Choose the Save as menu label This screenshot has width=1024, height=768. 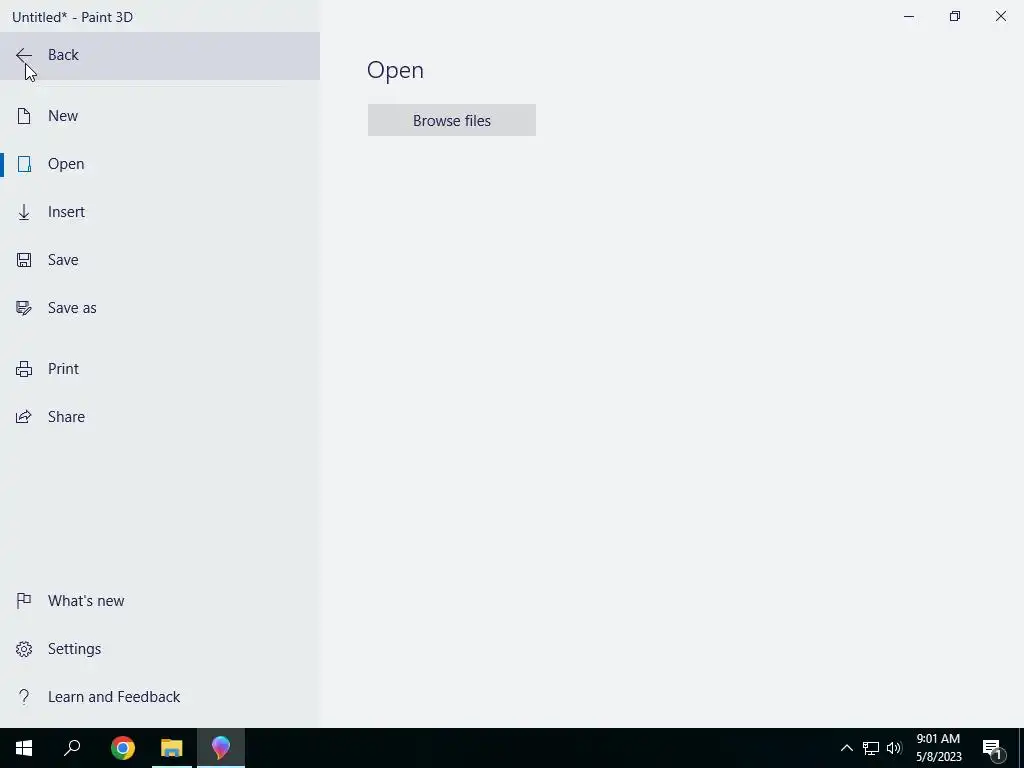pos(72,308)
